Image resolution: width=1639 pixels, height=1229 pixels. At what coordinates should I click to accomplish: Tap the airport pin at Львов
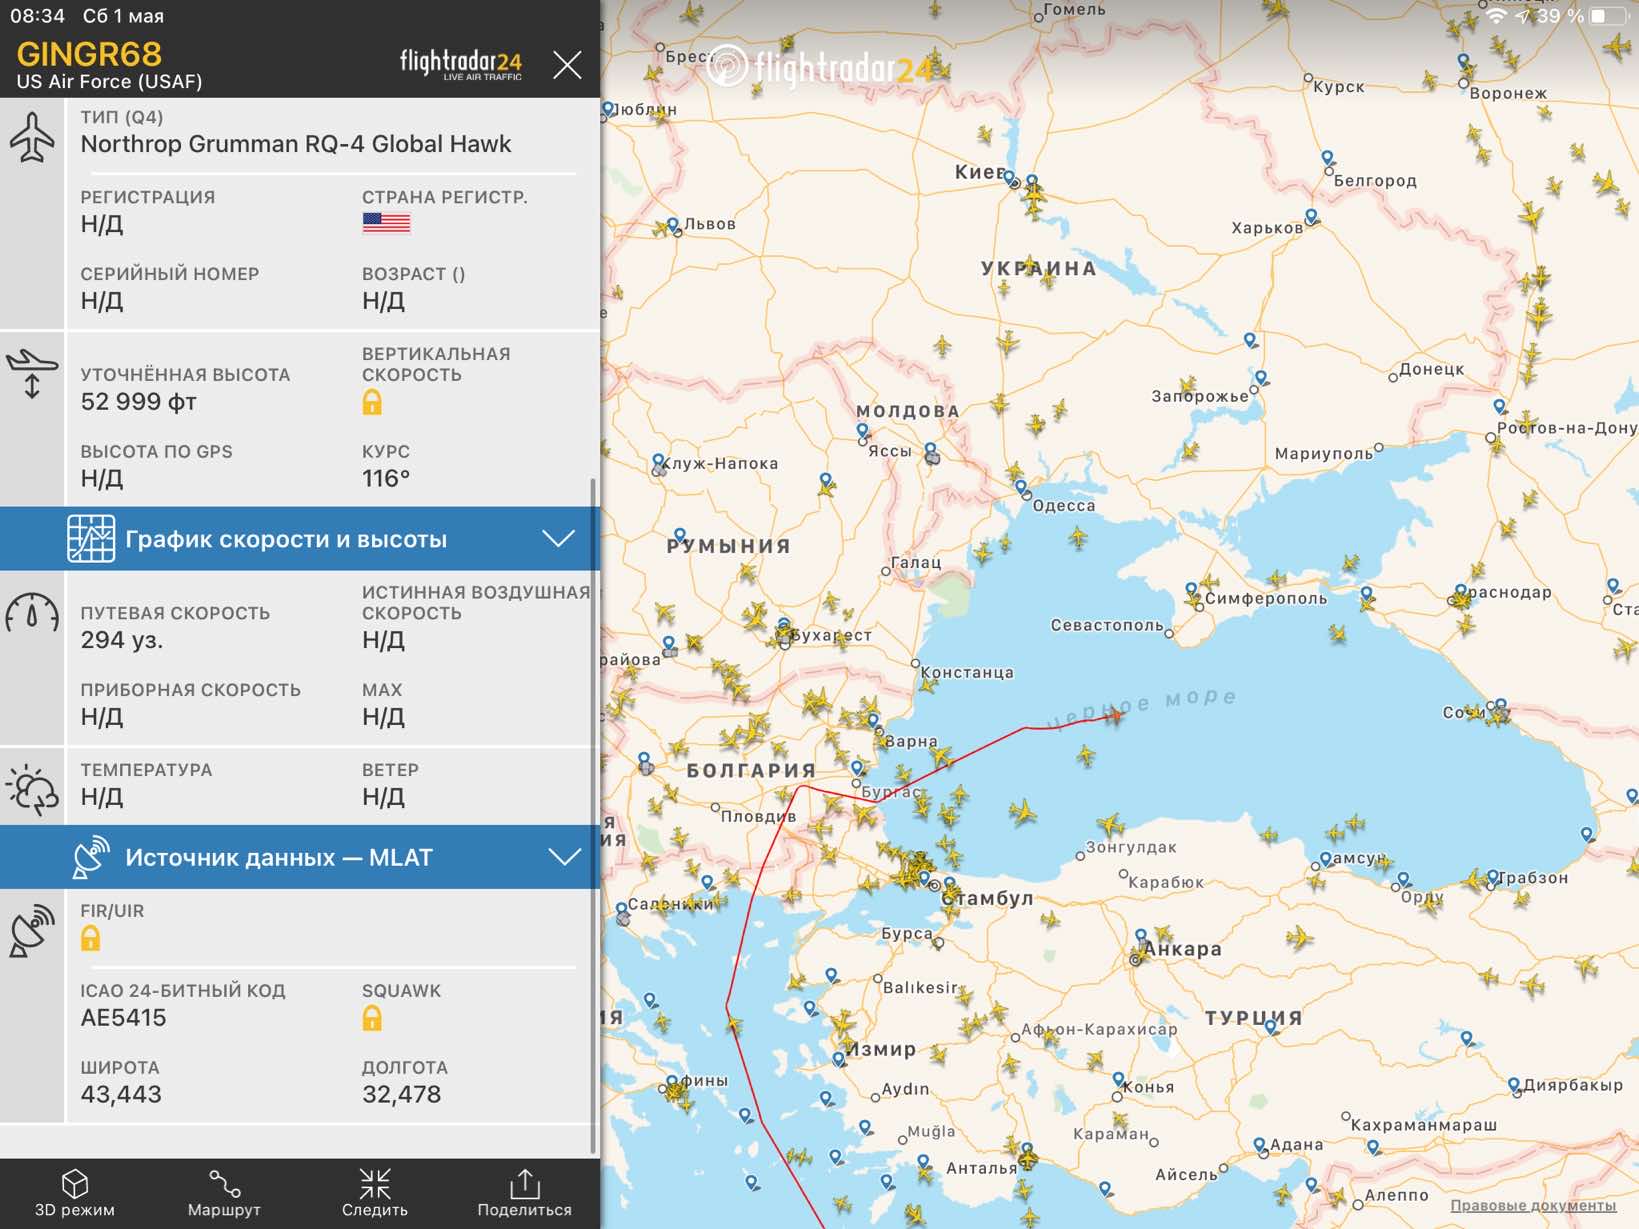pos(673,225)
